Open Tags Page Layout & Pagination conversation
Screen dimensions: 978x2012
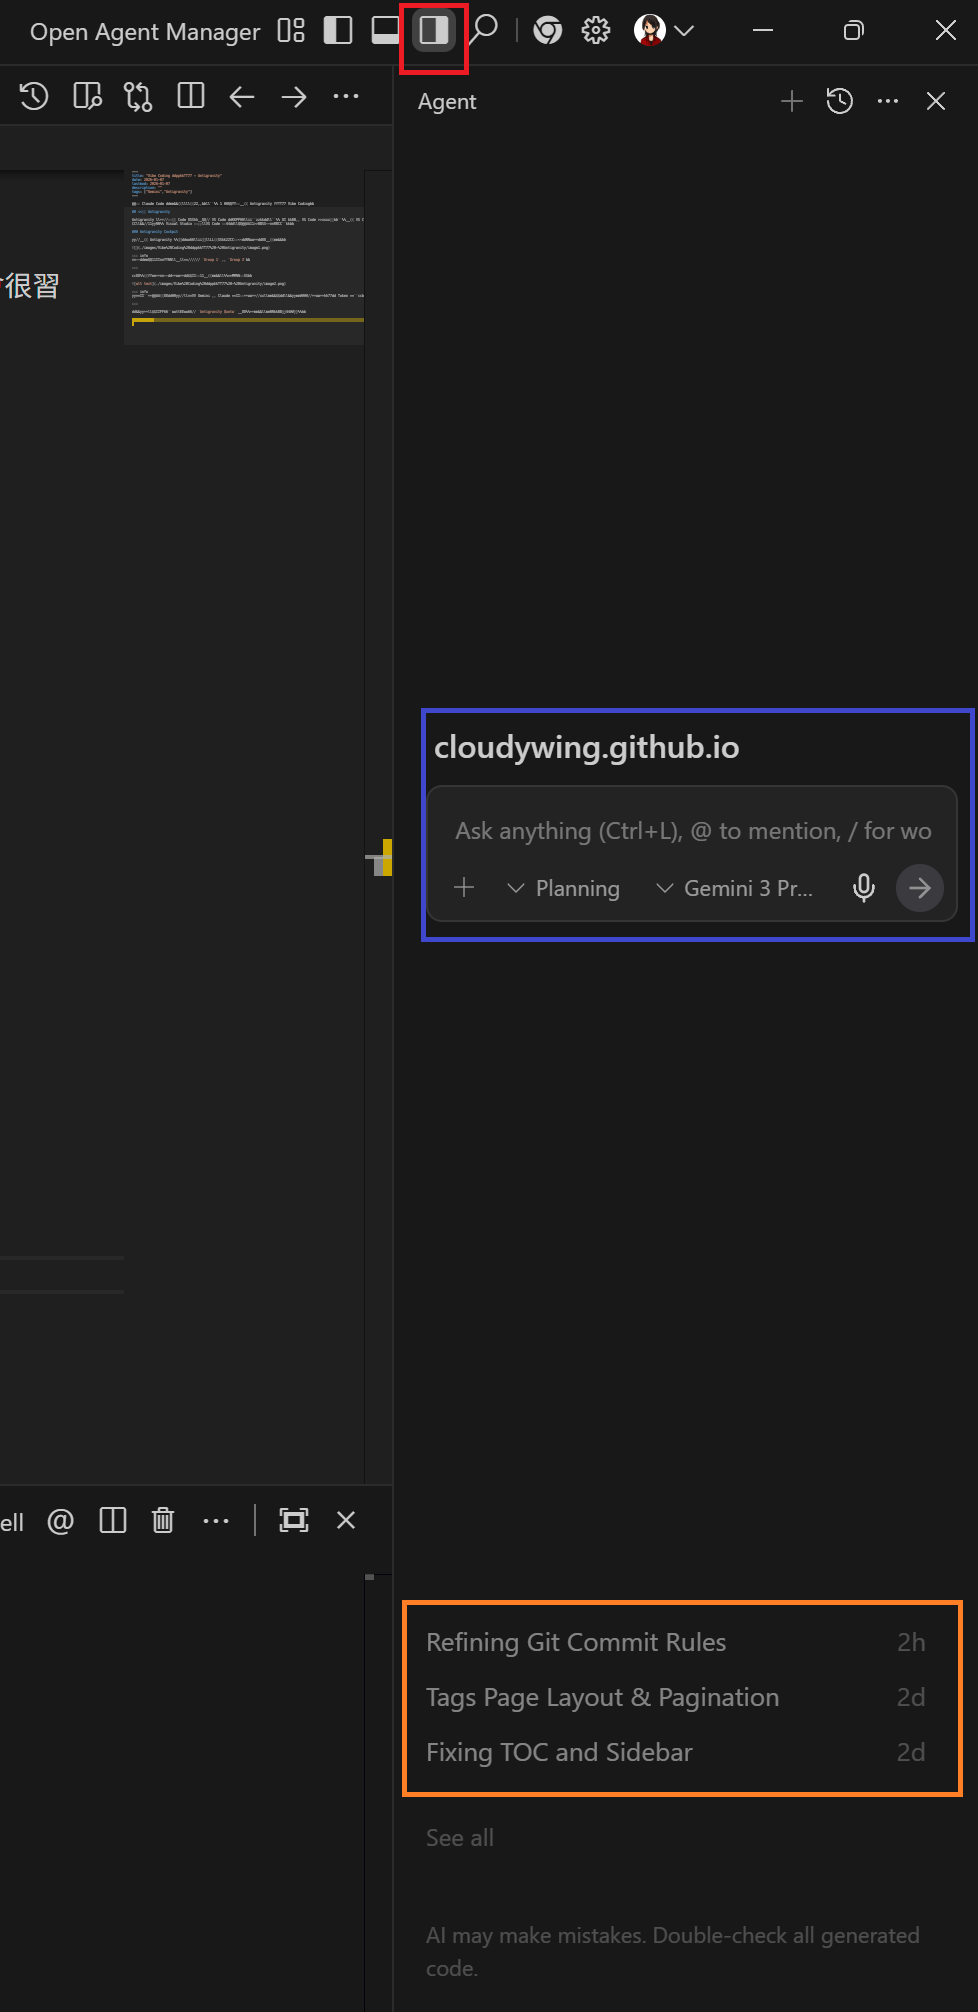(676, 1698)
